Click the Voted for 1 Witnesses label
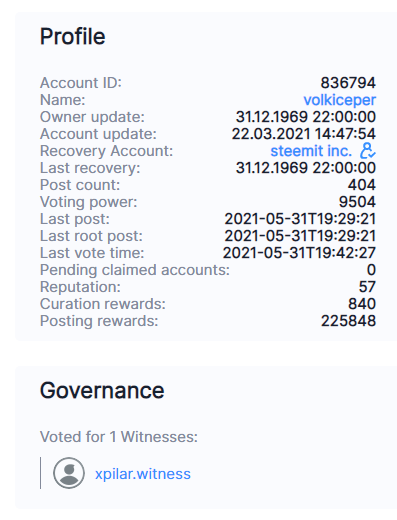The width and height of the screenshot is (397, 520). [x=119, y=437]
